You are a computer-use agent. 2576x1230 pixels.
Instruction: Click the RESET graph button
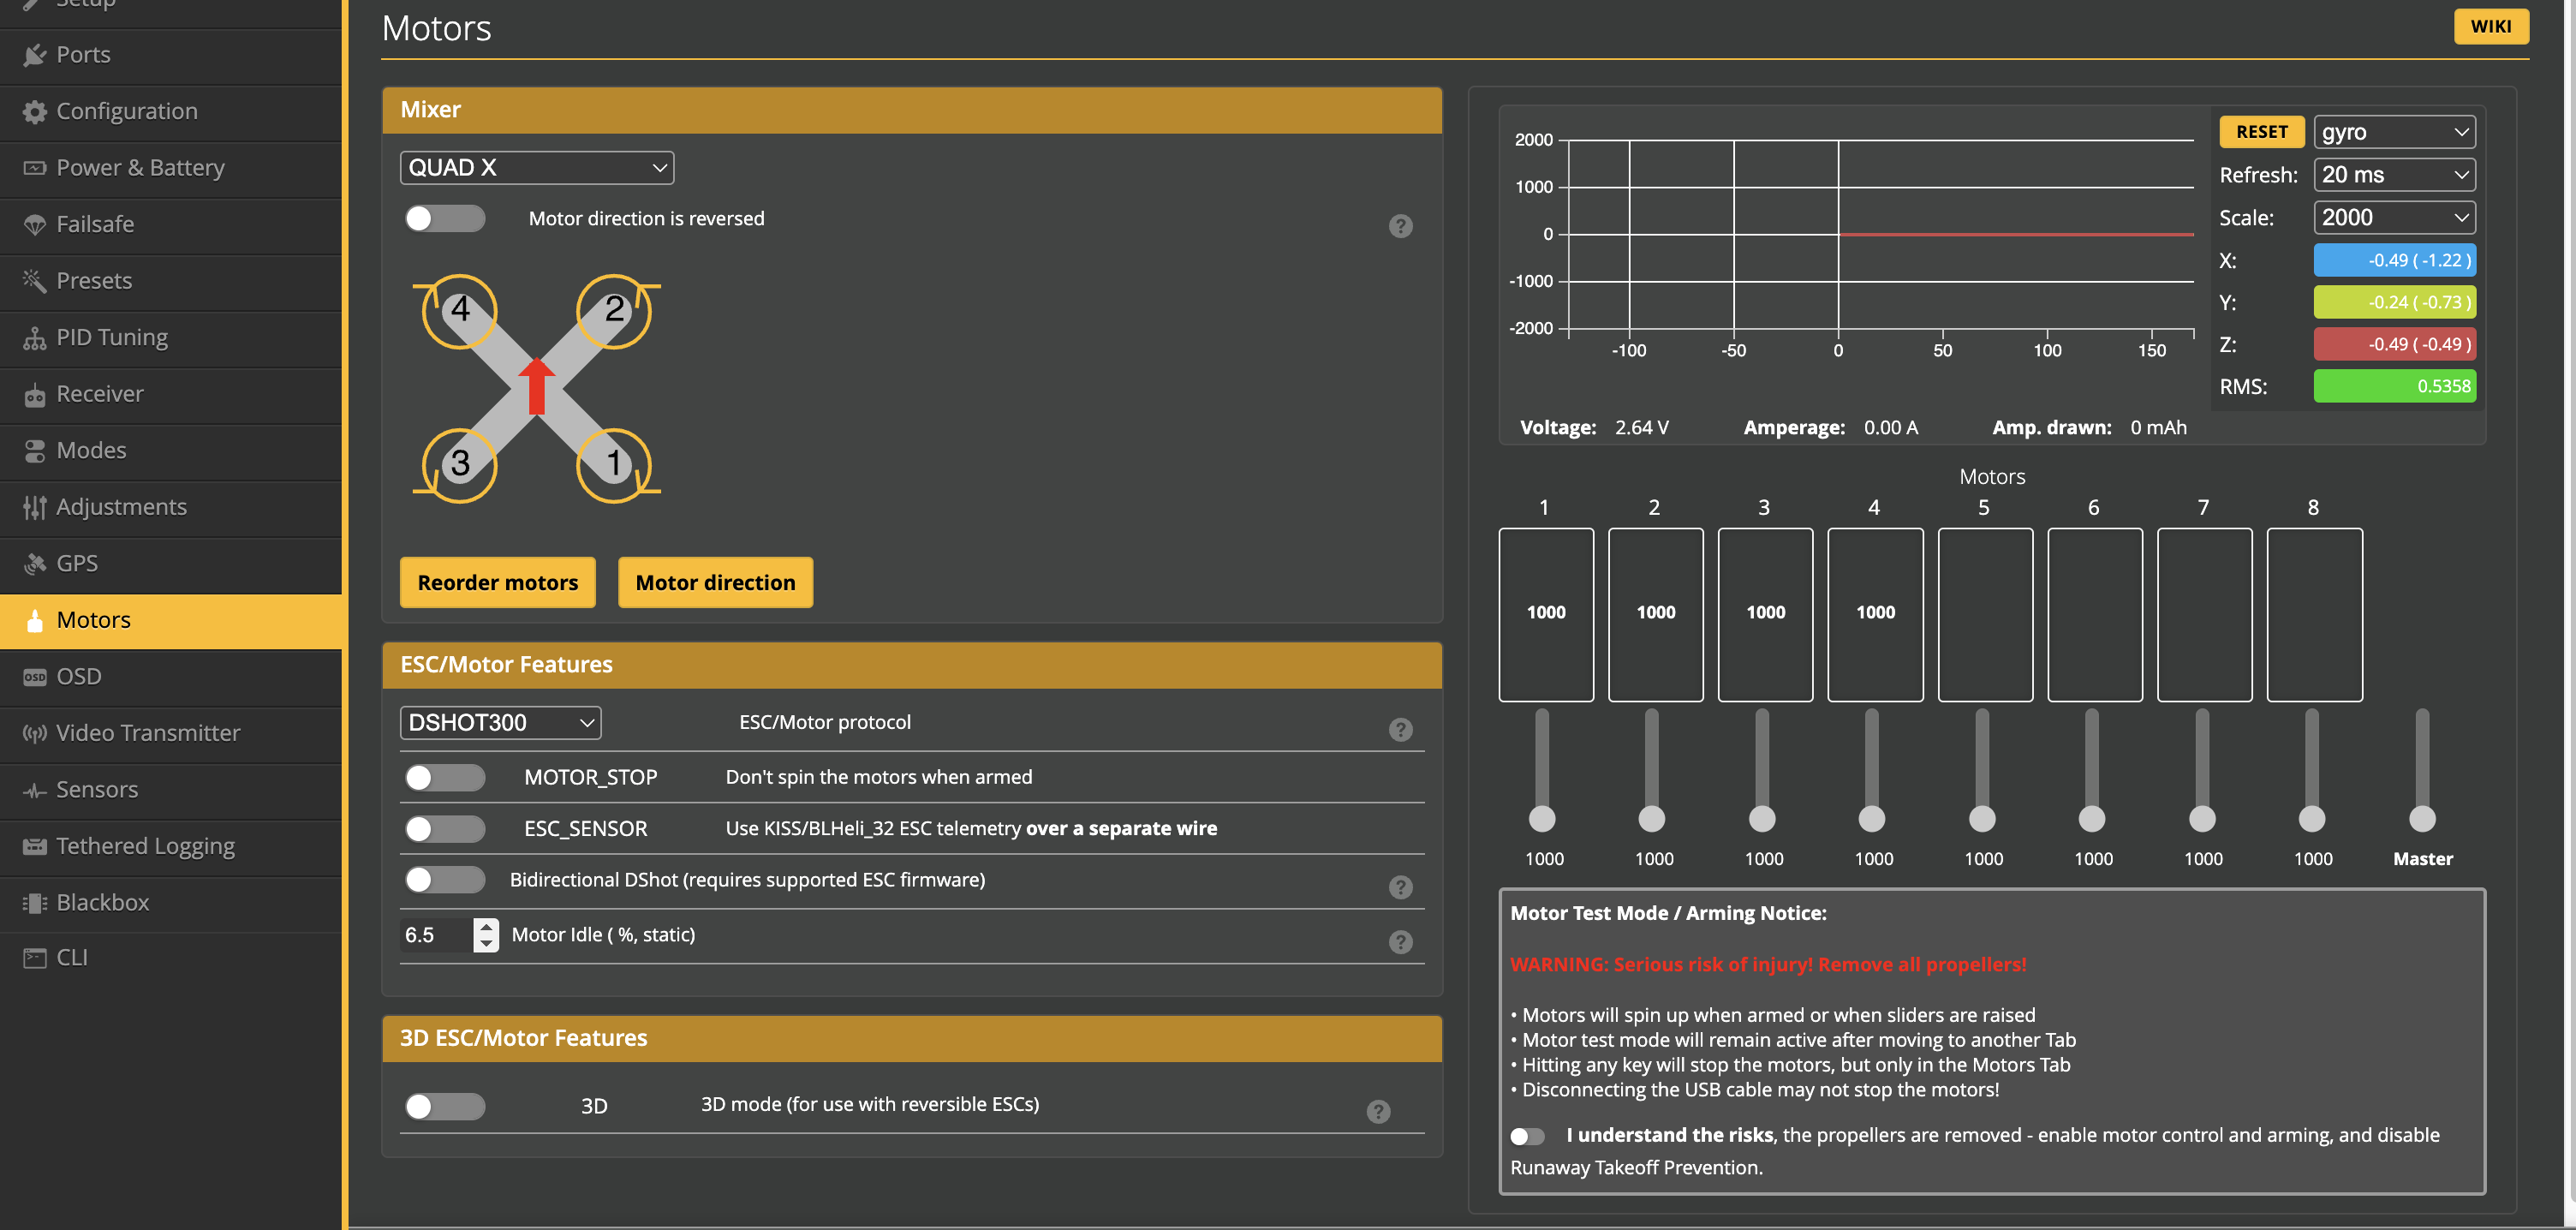2261,132
